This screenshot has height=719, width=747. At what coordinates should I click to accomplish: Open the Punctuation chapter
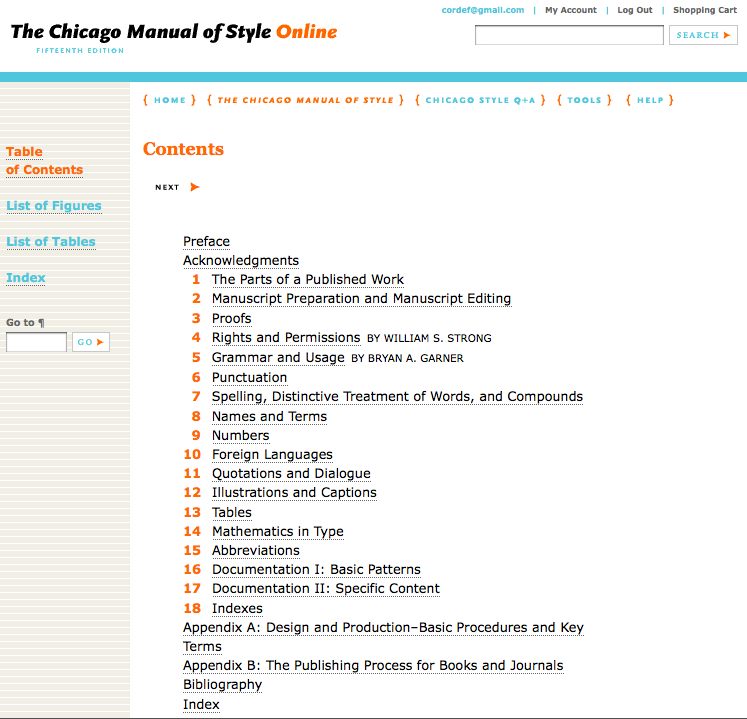[249, 378]
